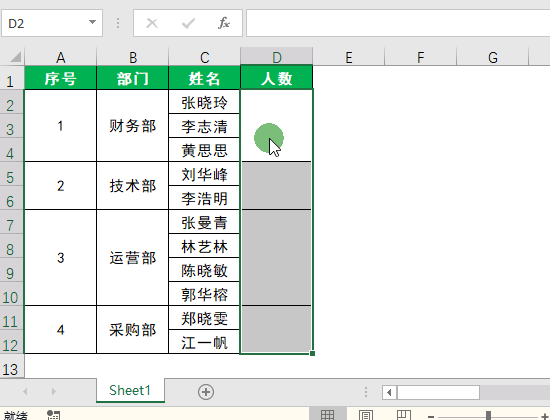The width and height of the screenshot is (550, 420).
Task: Click the horizontal scrollbar thumb
Action: 438,392
